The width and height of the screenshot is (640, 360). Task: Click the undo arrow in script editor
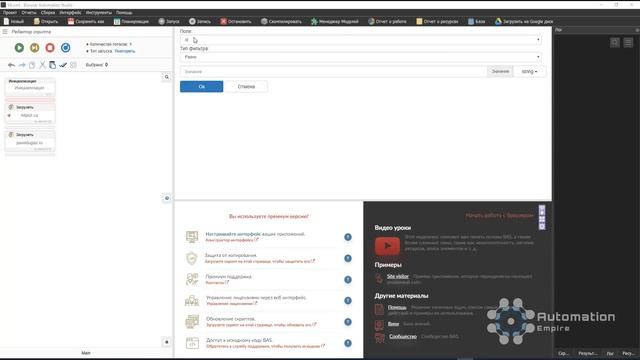[x=11, y=65]
